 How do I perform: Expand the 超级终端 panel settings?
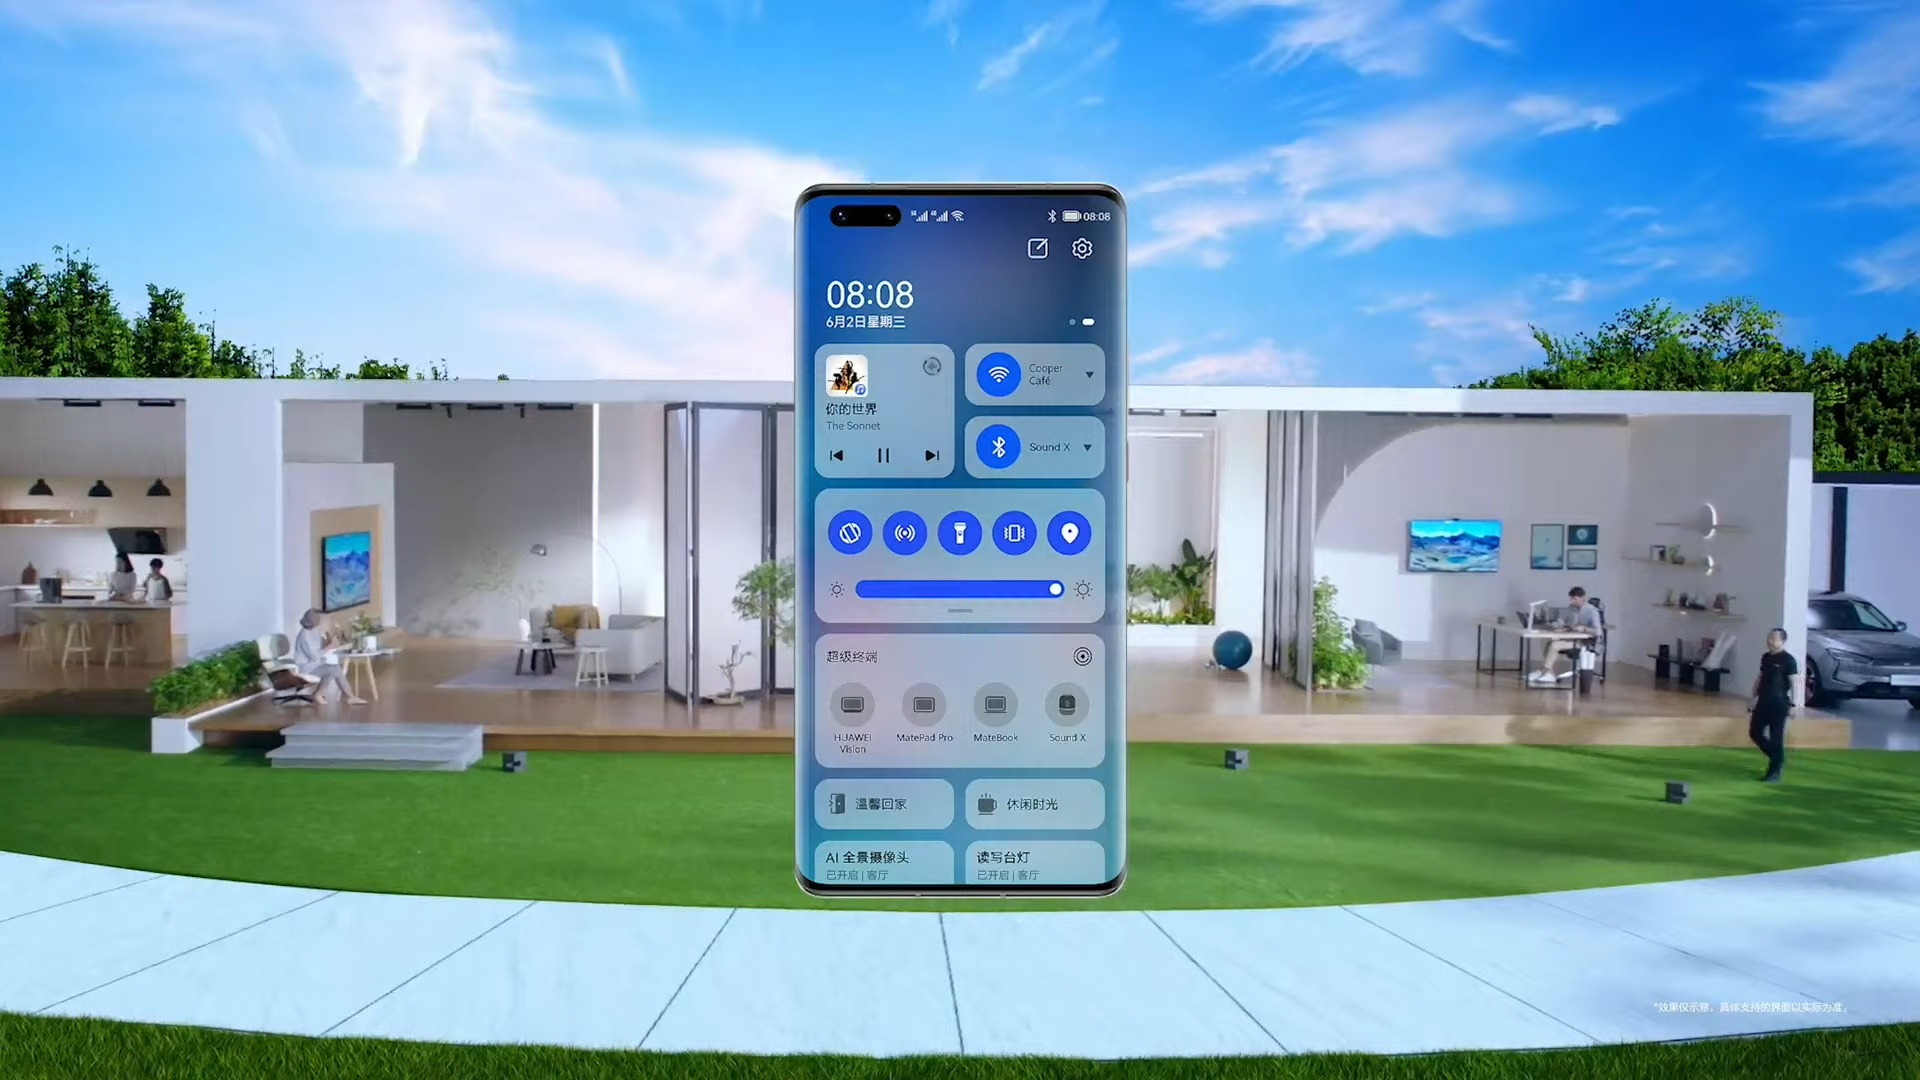pos(1084,655)
